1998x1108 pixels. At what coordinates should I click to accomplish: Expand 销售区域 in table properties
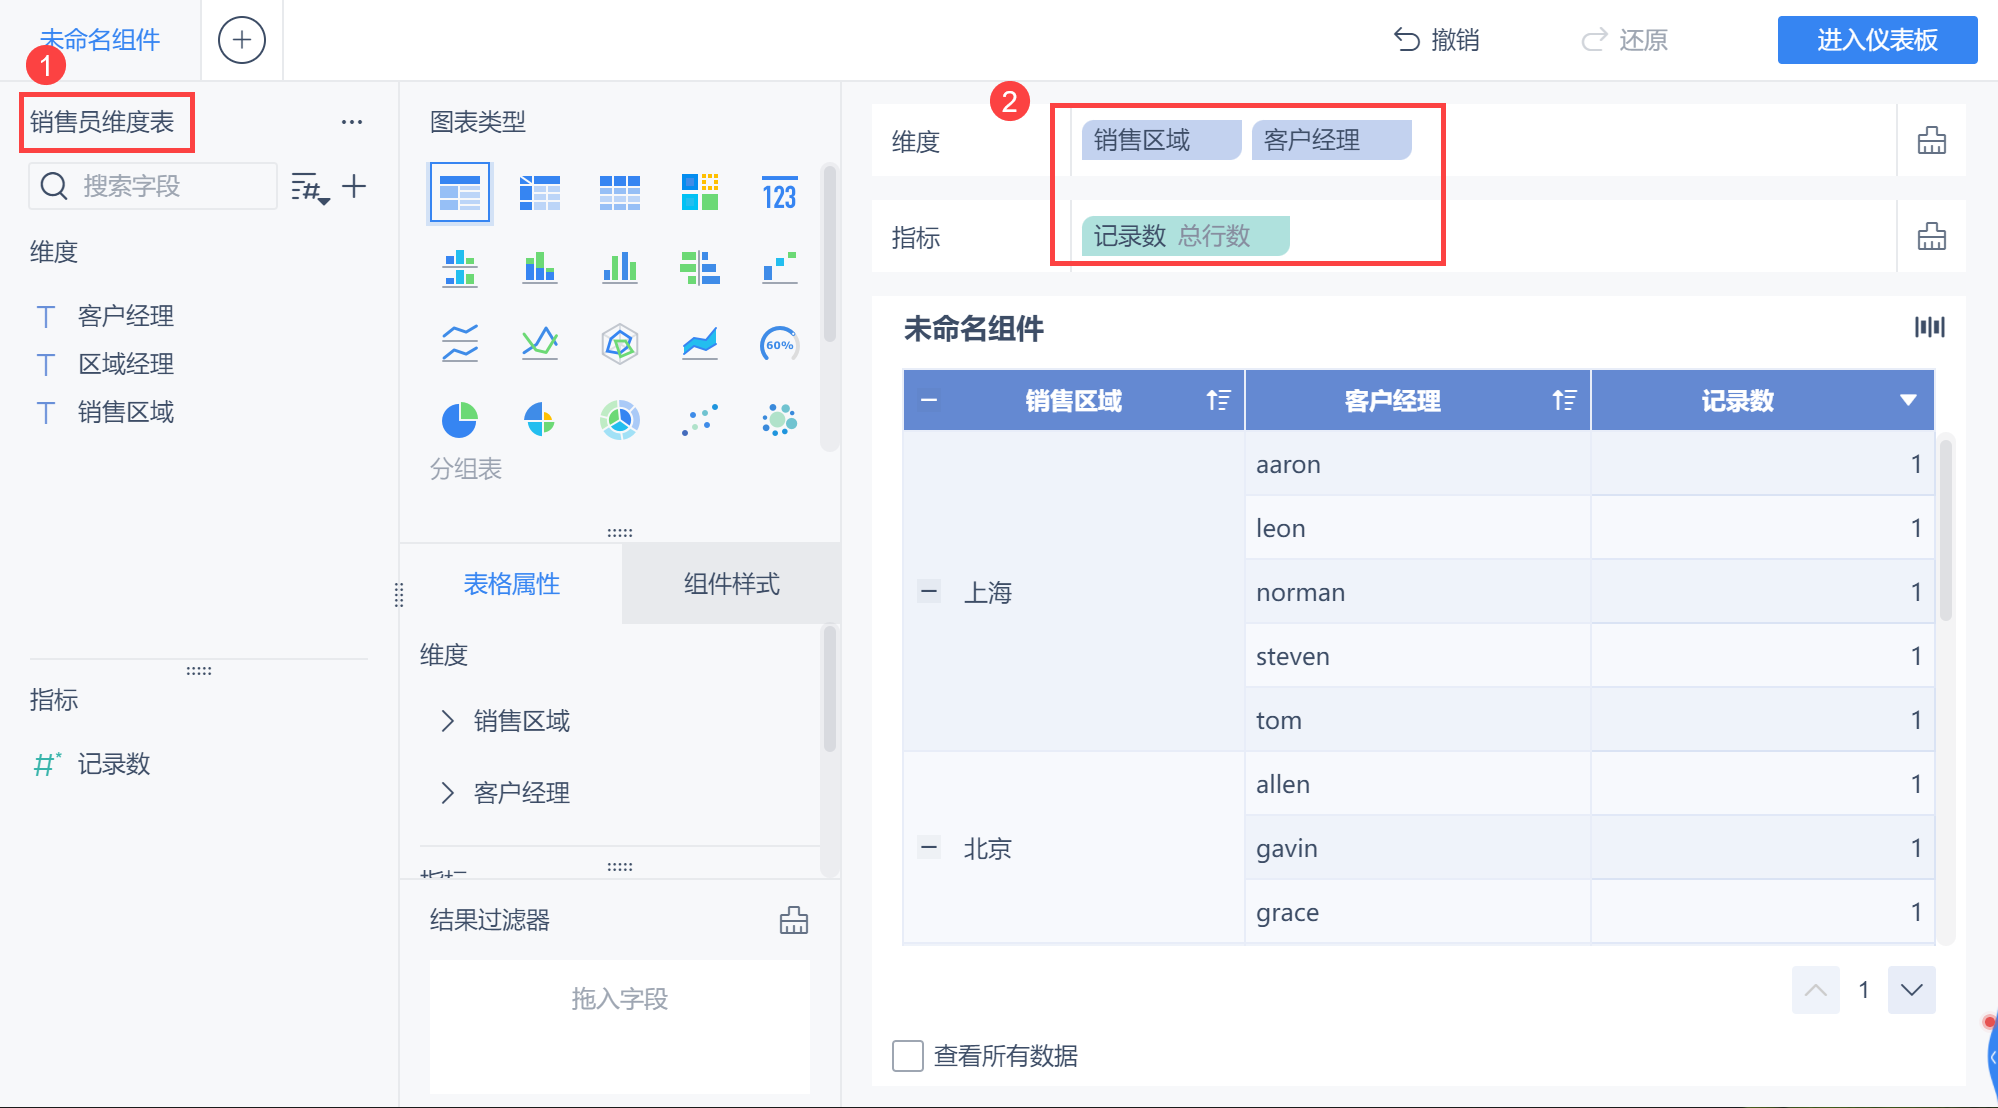click(447, 721)
